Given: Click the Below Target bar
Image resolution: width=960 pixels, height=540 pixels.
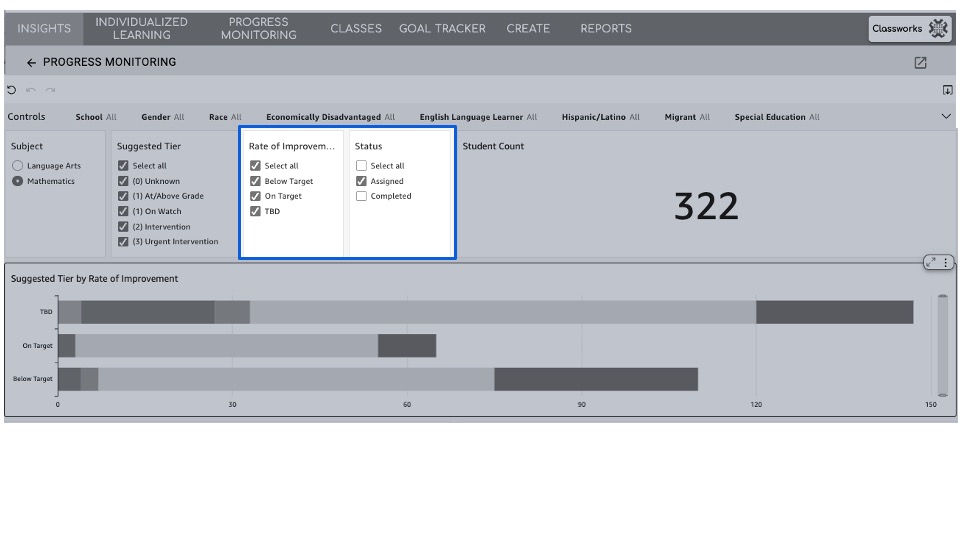Looking at the screenshot, I should click(378, 379).
